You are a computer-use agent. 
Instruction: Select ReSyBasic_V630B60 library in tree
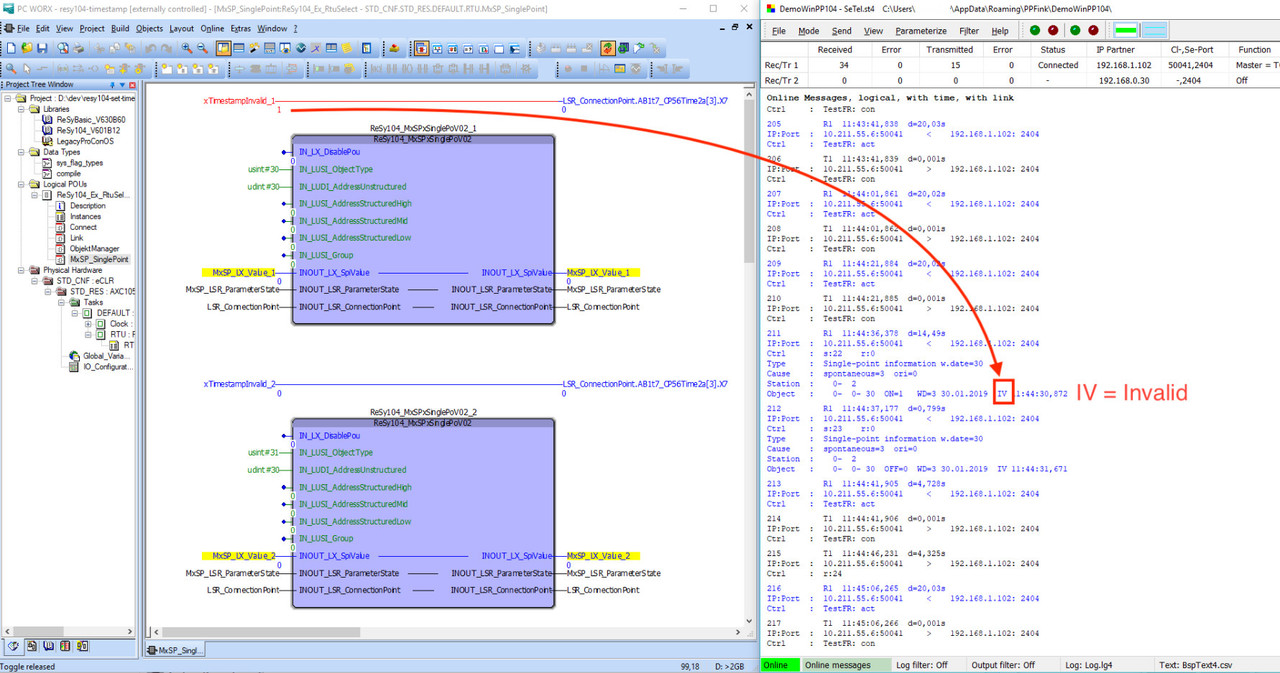tap(90, 119)
